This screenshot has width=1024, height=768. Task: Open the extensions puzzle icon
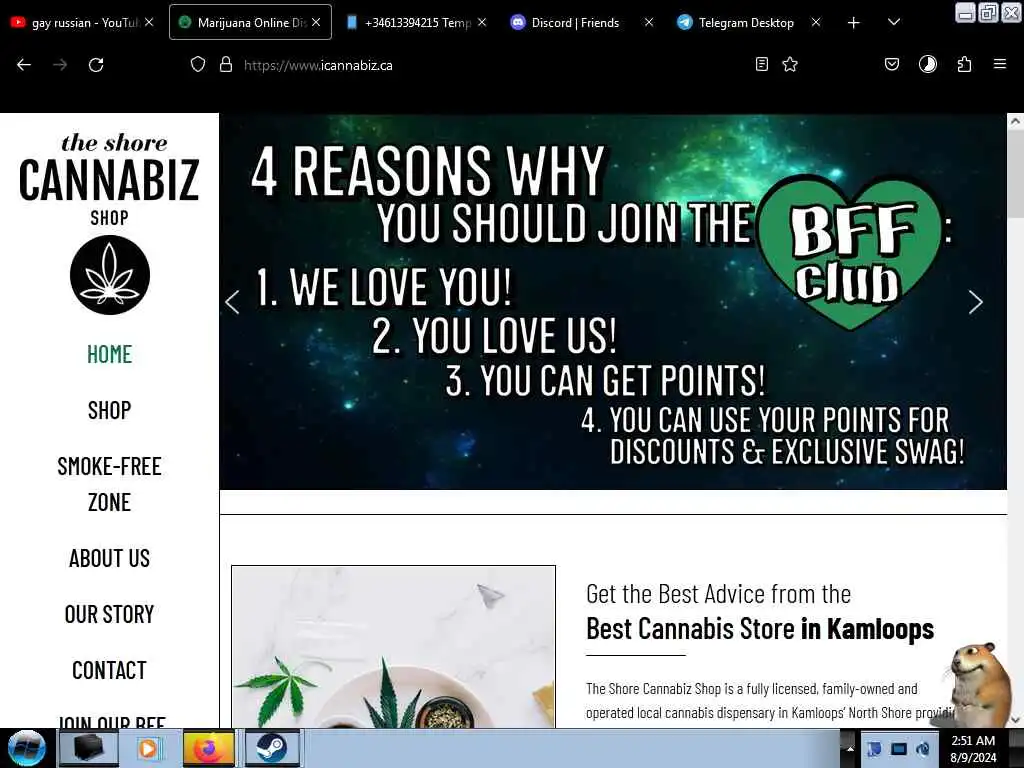click(x=964, y=64)
